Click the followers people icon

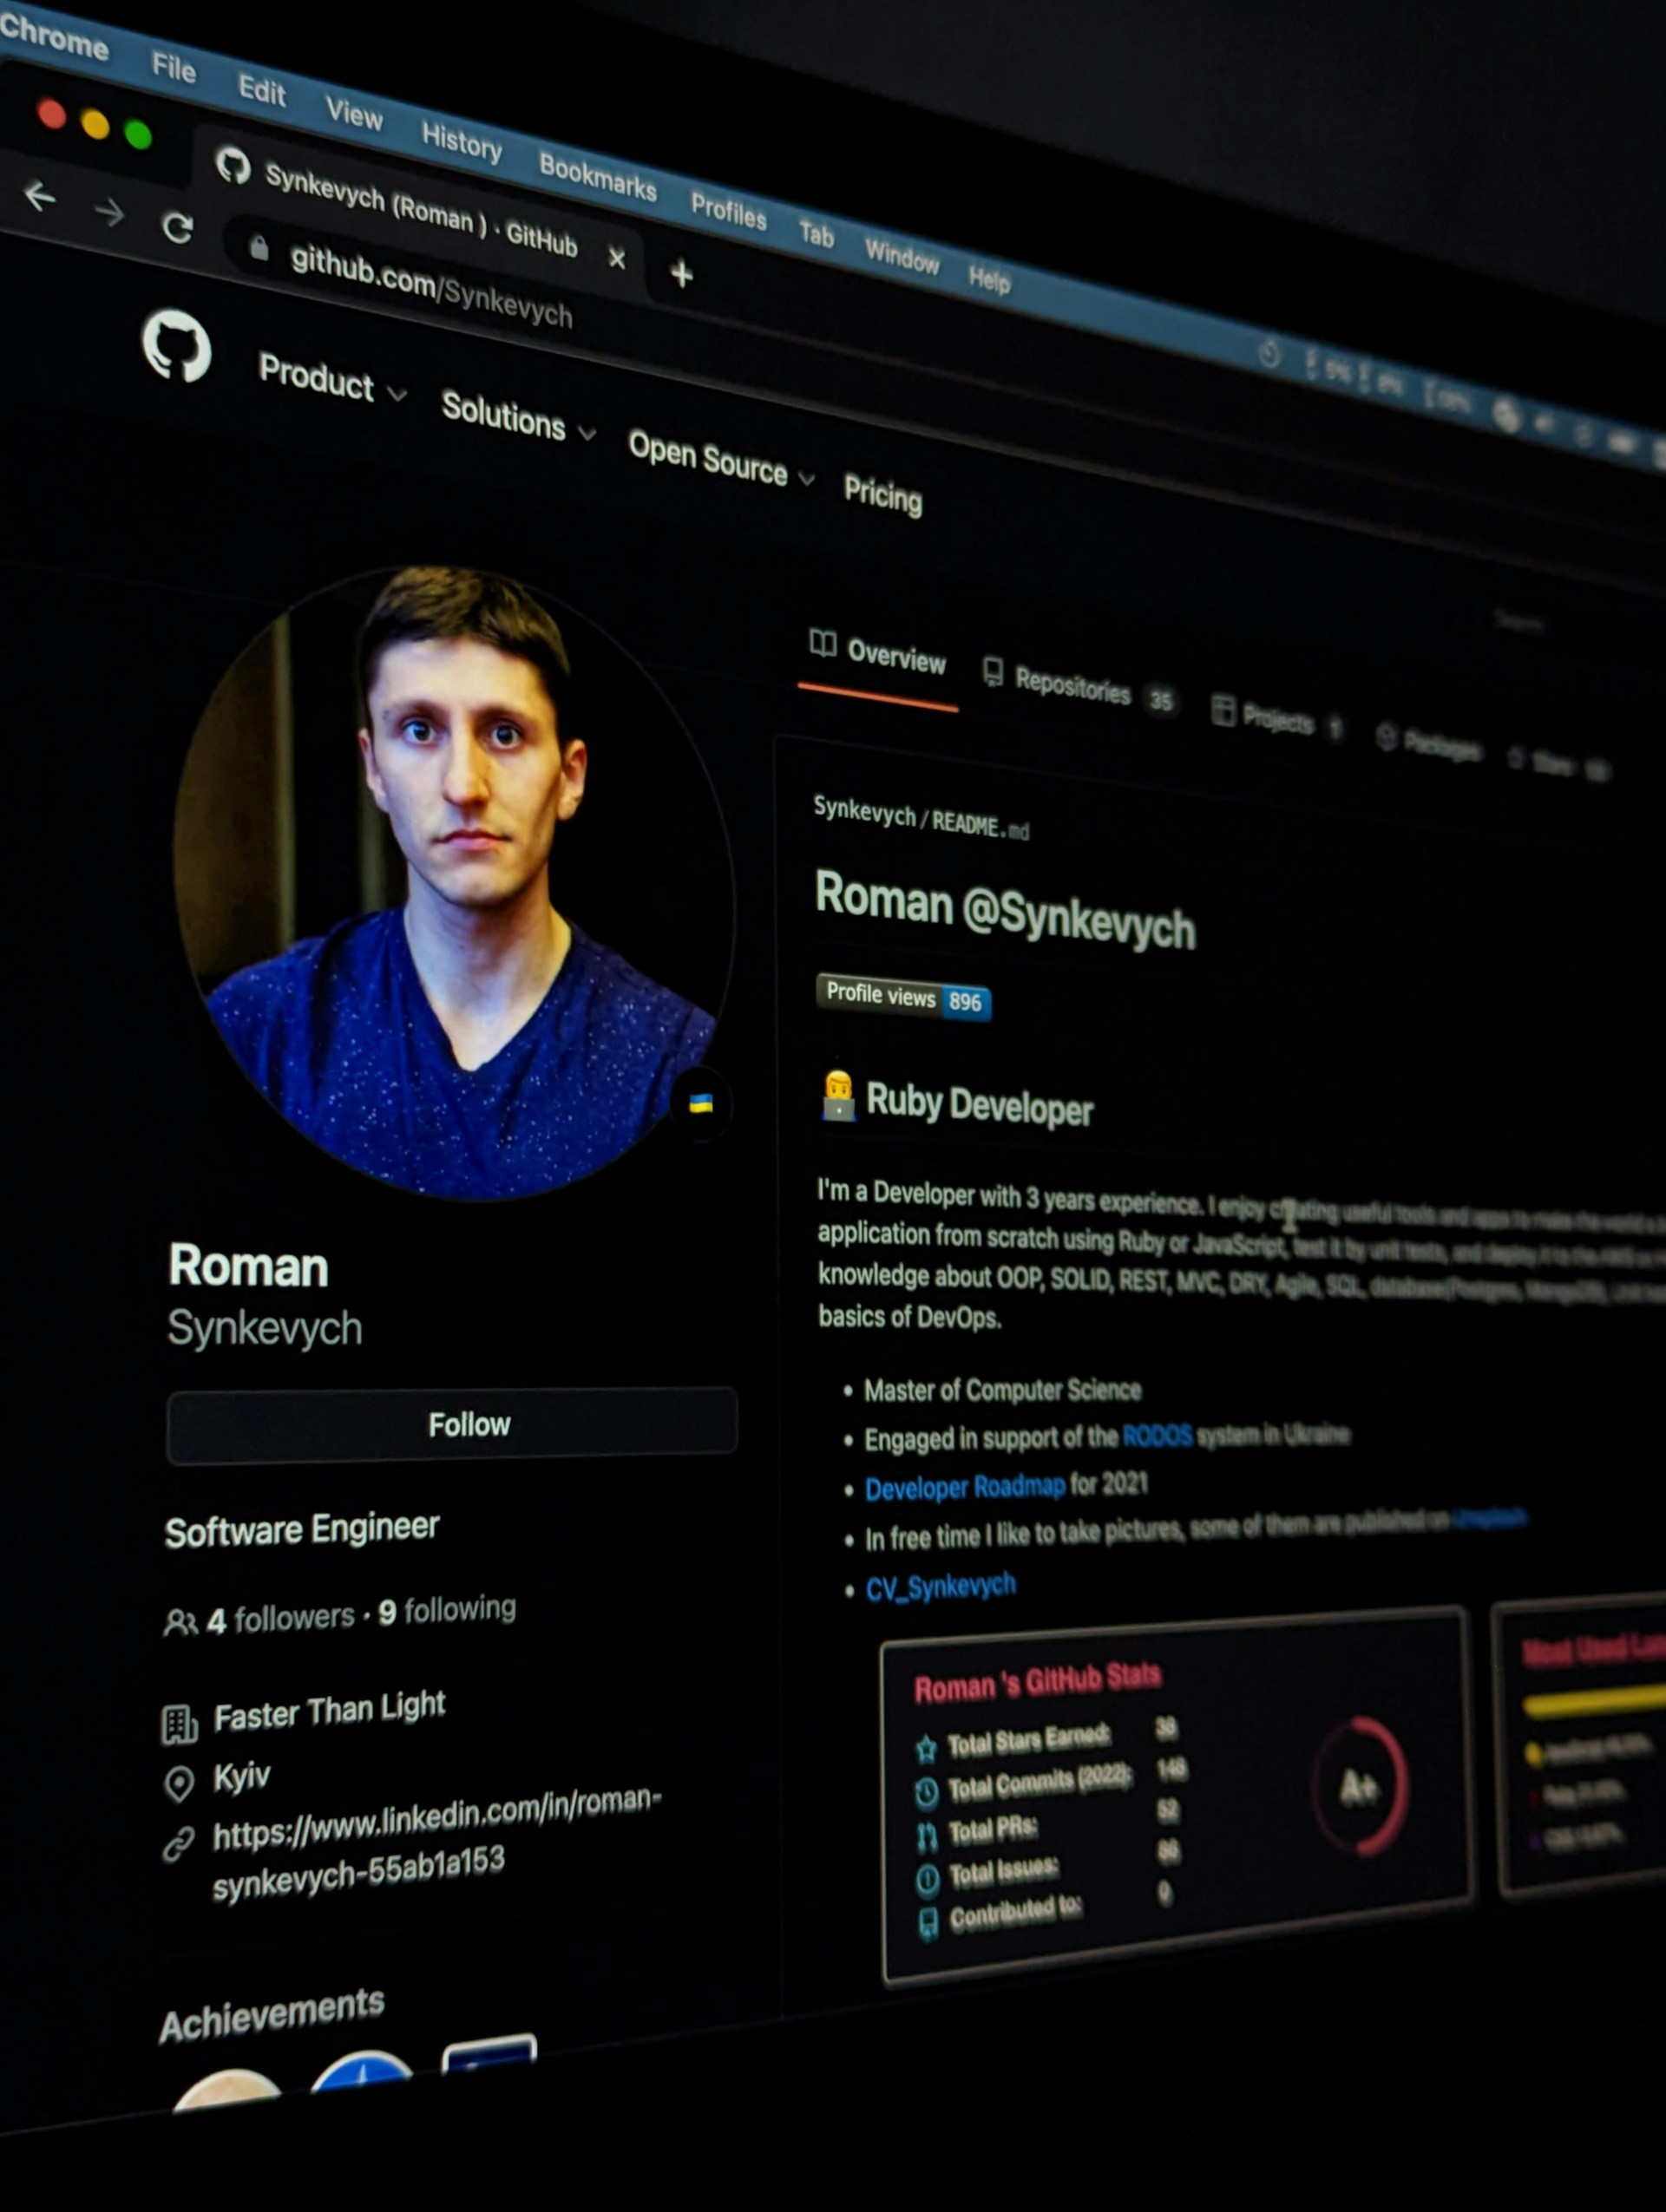[180, 1622]
